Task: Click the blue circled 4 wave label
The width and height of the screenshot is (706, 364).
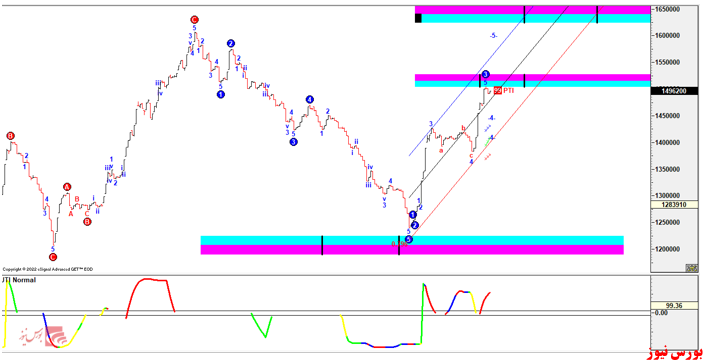Action: pyautogui.click(x=309, y=100)
